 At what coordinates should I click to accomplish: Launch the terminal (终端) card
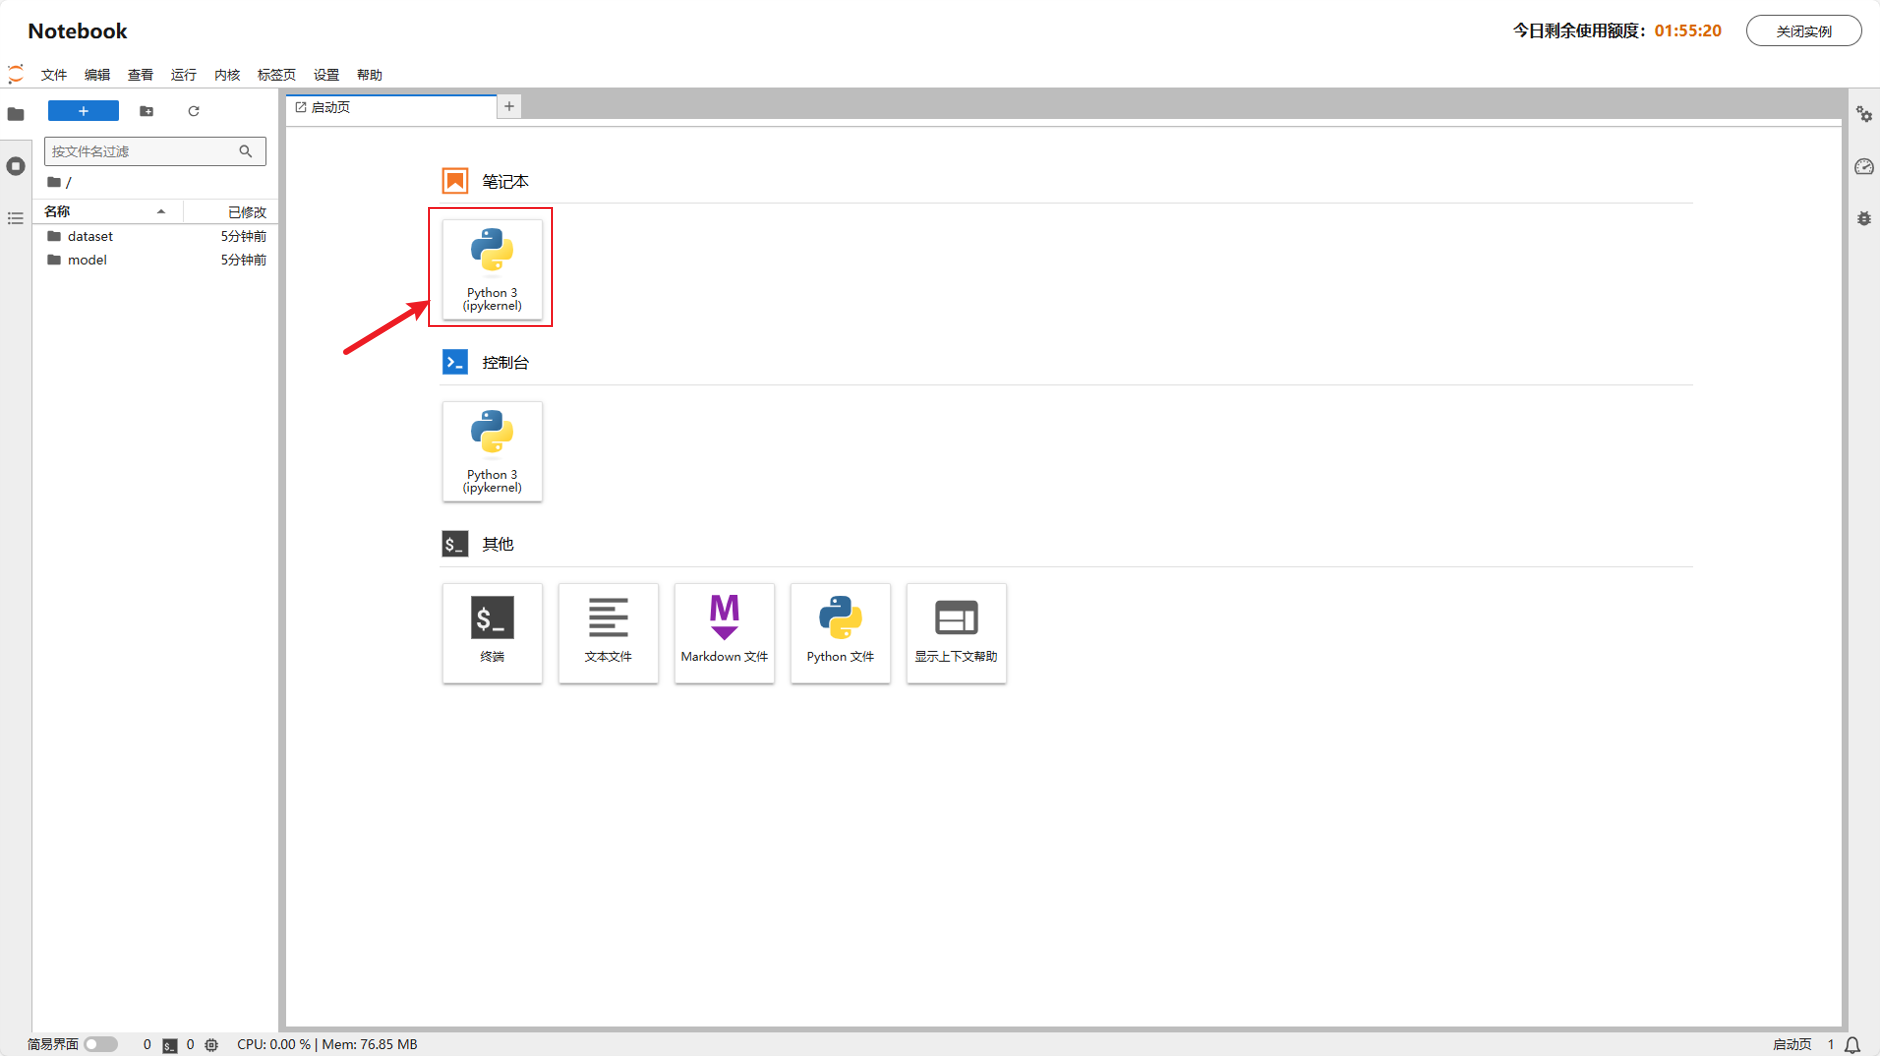coord(492,633)
